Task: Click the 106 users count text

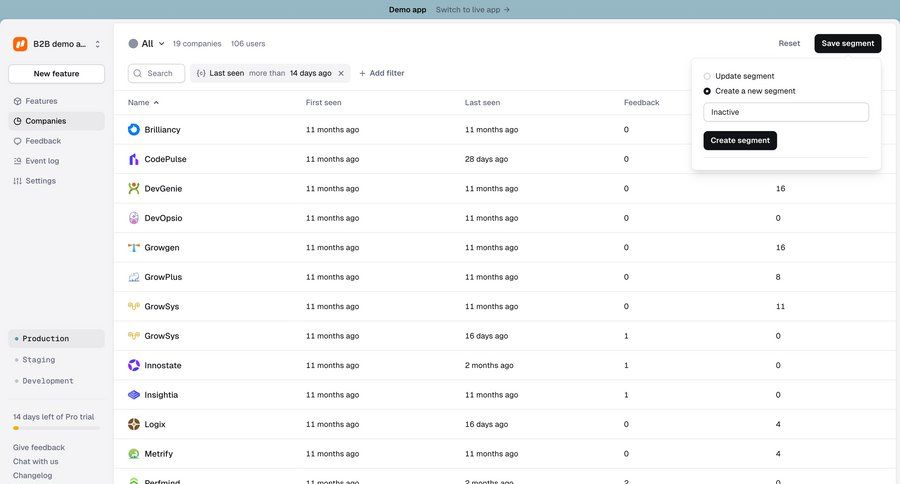Action: point(248,44)
